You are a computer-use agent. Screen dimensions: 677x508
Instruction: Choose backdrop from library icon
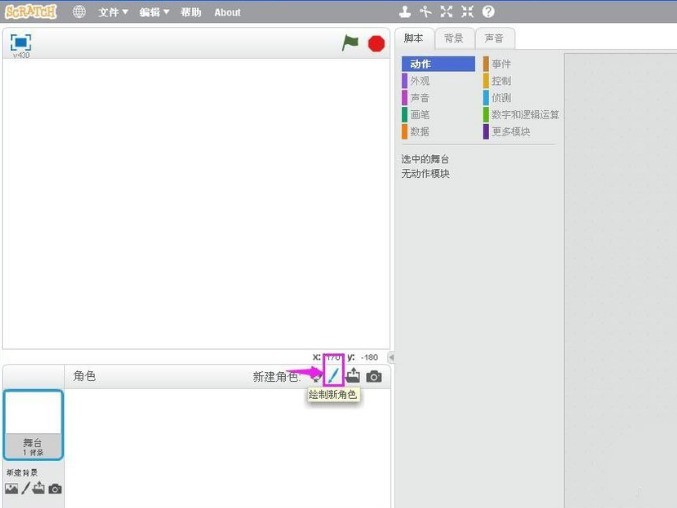(x=11, y=489)
